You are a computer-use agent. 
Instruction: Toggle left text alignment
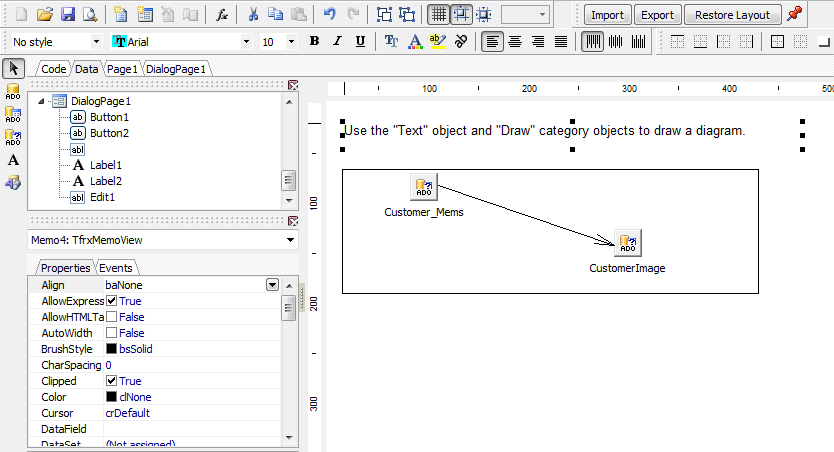point(492,41)
